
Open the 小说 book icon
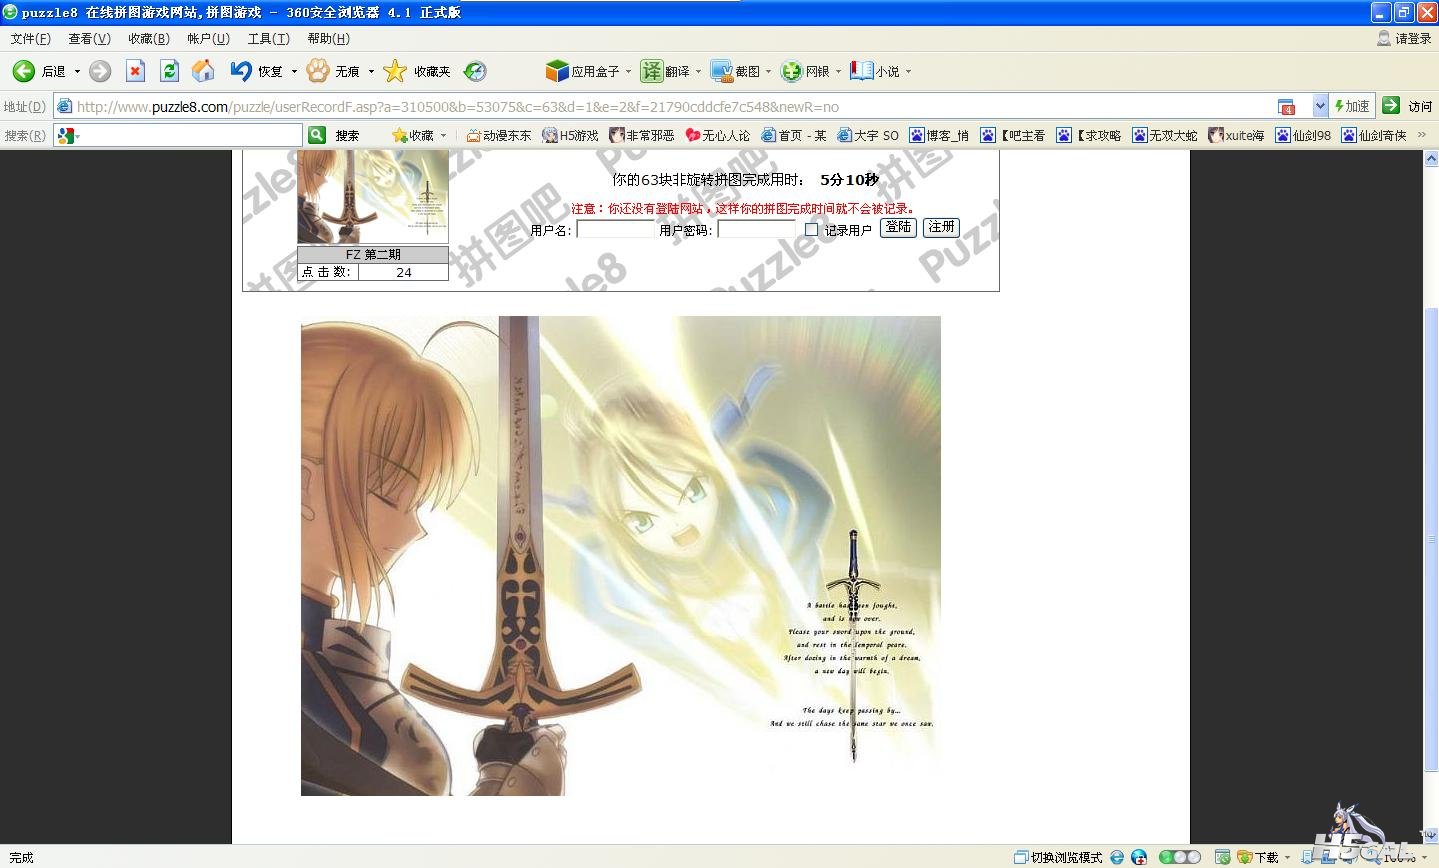point(861,71)
